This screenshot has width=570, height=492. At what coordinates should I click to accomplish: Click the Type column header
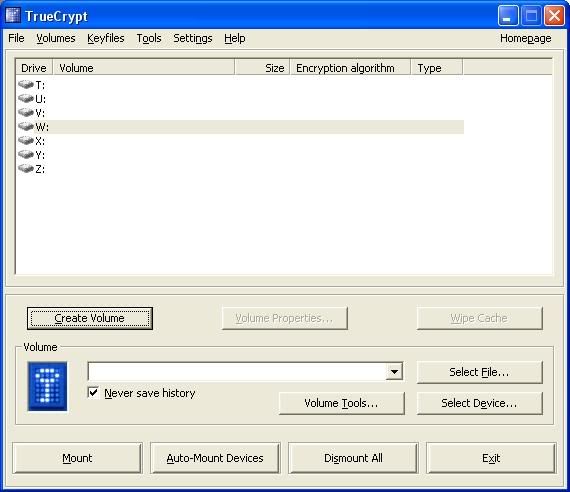pyautogui.click(x=437, y=68)
